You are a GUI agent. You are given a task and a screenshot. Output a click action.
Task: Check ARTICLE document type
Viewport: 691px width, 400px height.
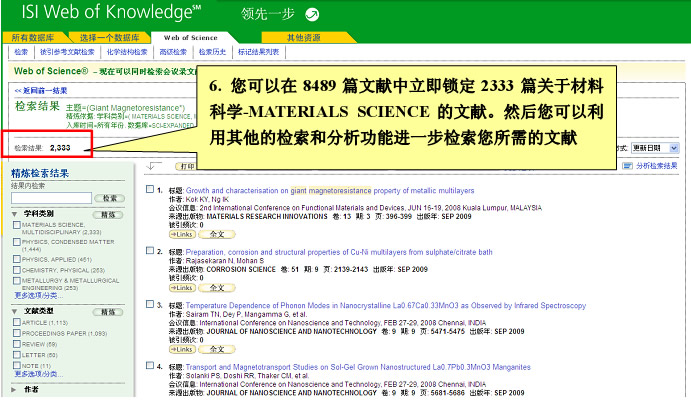click(x=17, y=322)
